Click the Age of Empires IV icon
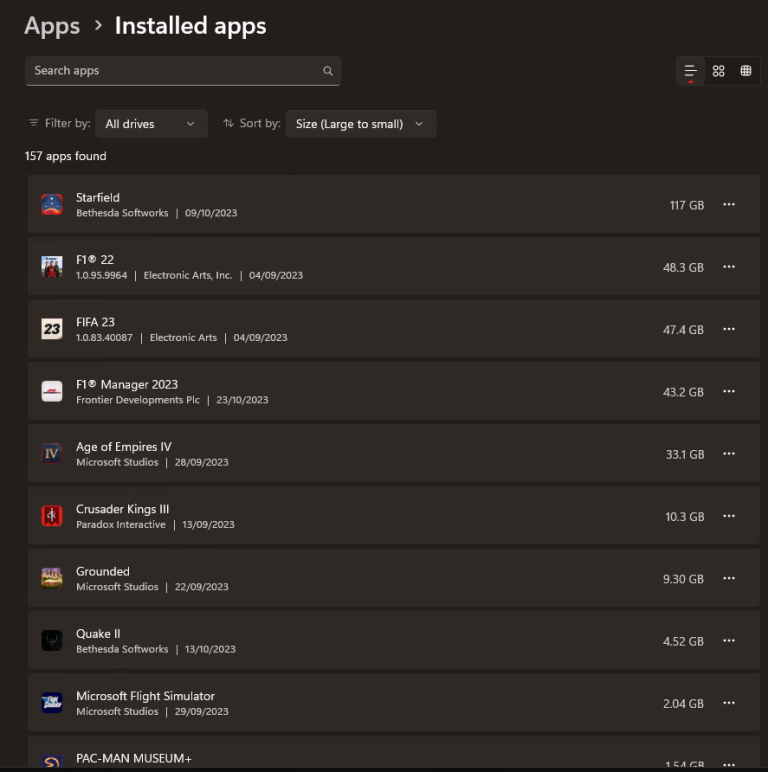Screen dimensions: 768x772 click(52, 453)
